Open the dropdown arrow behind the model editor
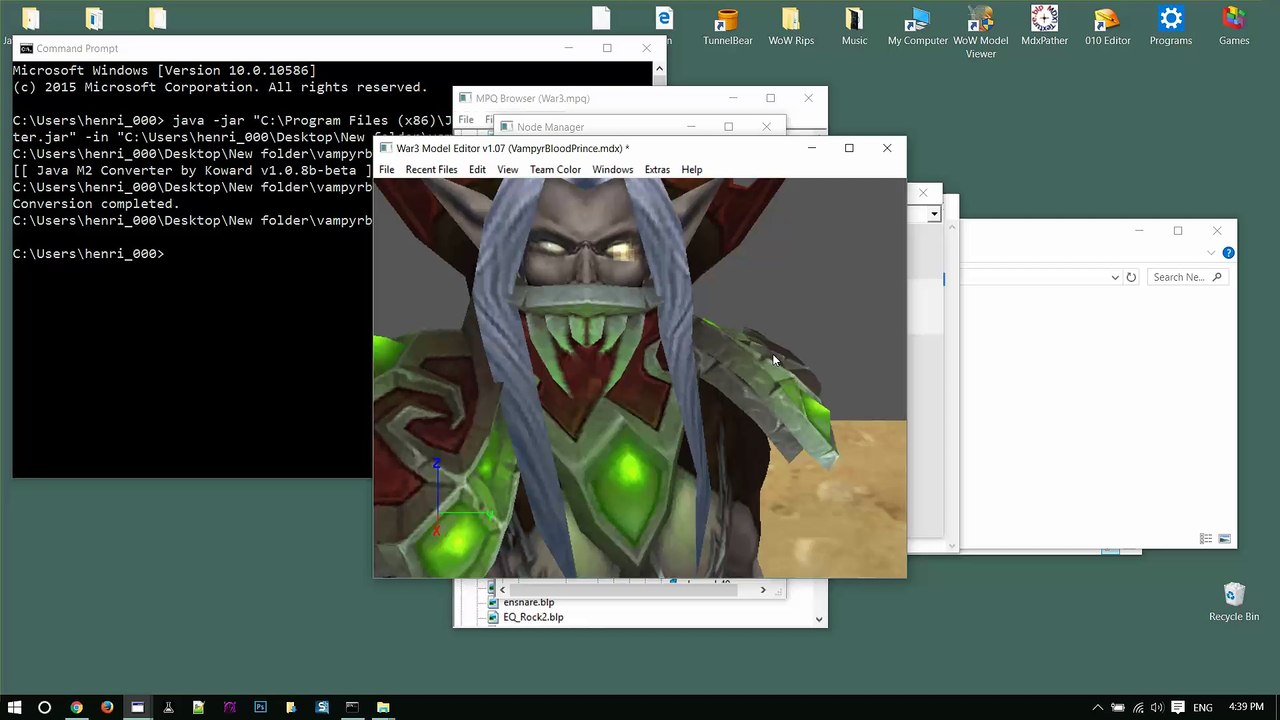Image resolution: width=1280 pixels, height=720 pixels. (x=934, y=213)
